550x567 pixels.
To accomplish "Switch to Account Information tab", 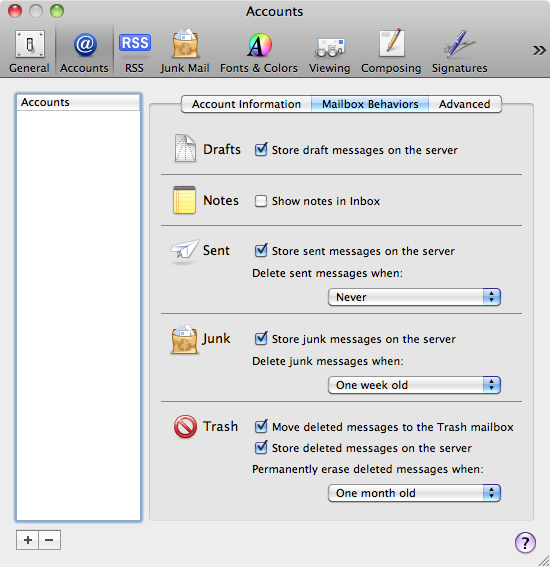I will coord(246,104).
